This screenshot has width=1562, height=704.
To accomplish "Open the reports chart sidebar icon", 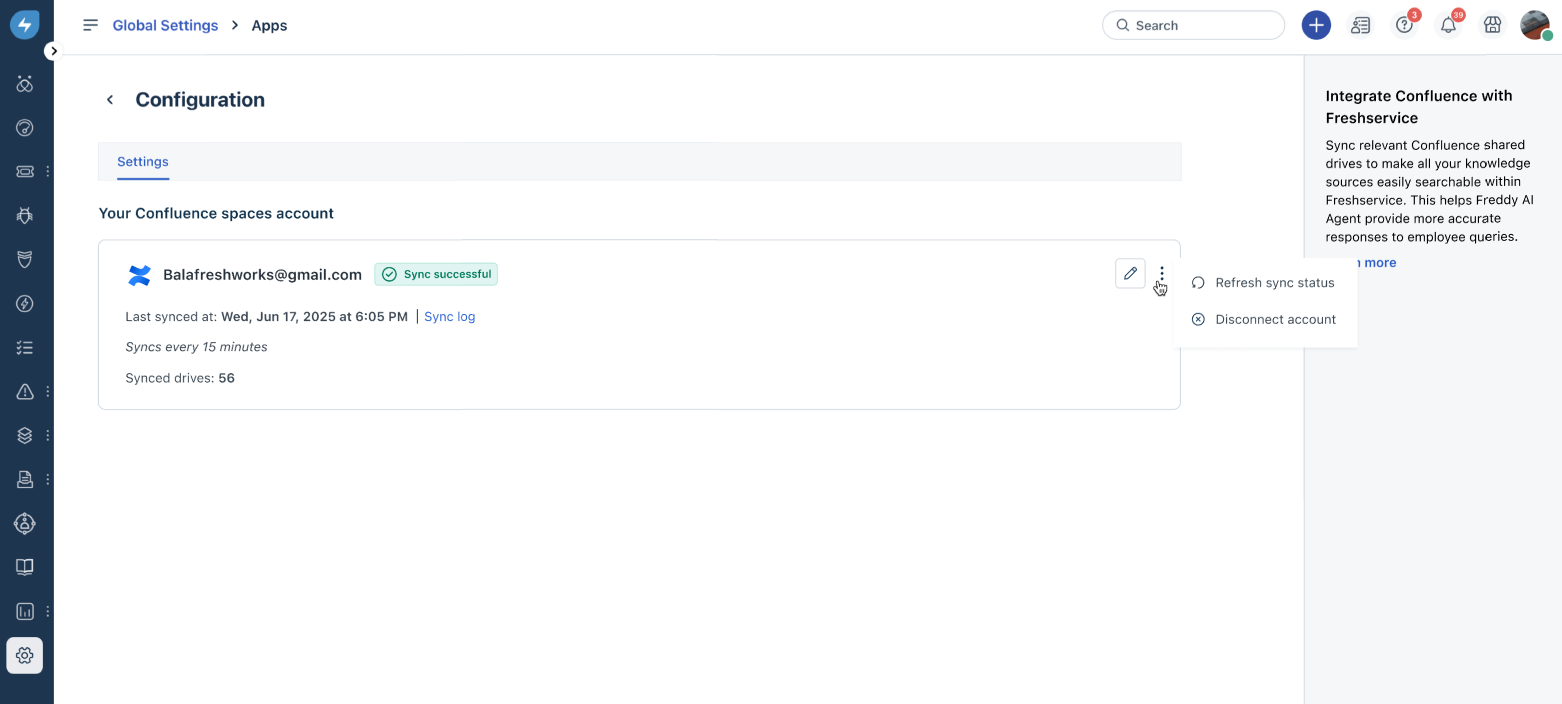I will tap(25, 611).
